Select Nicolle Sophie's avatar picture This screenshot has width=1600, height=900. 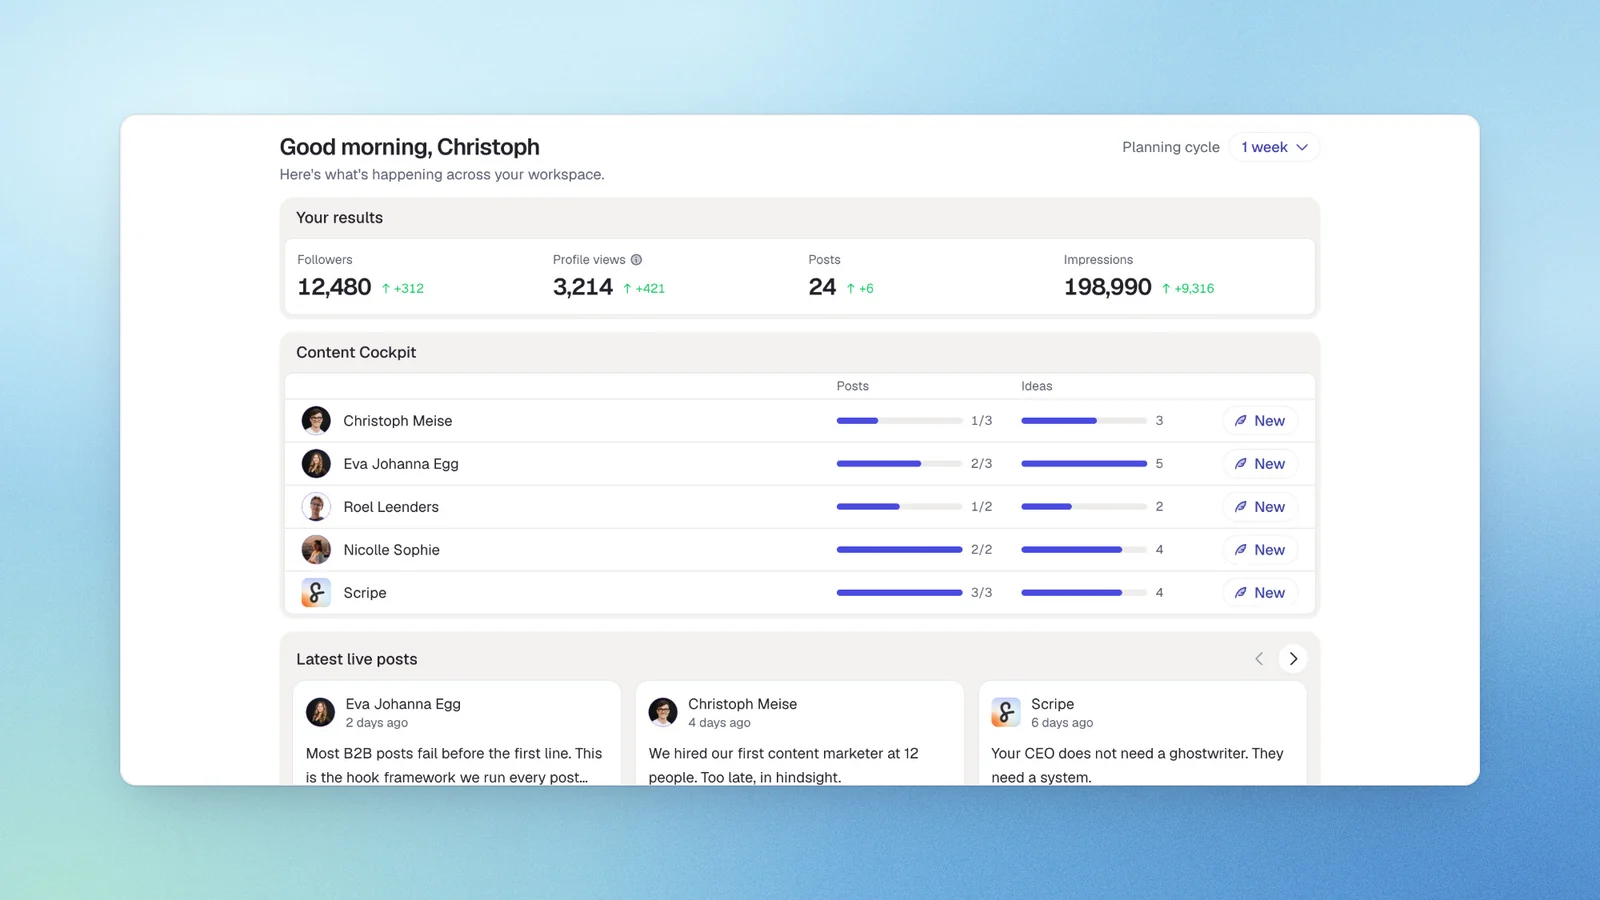point(316,550)
